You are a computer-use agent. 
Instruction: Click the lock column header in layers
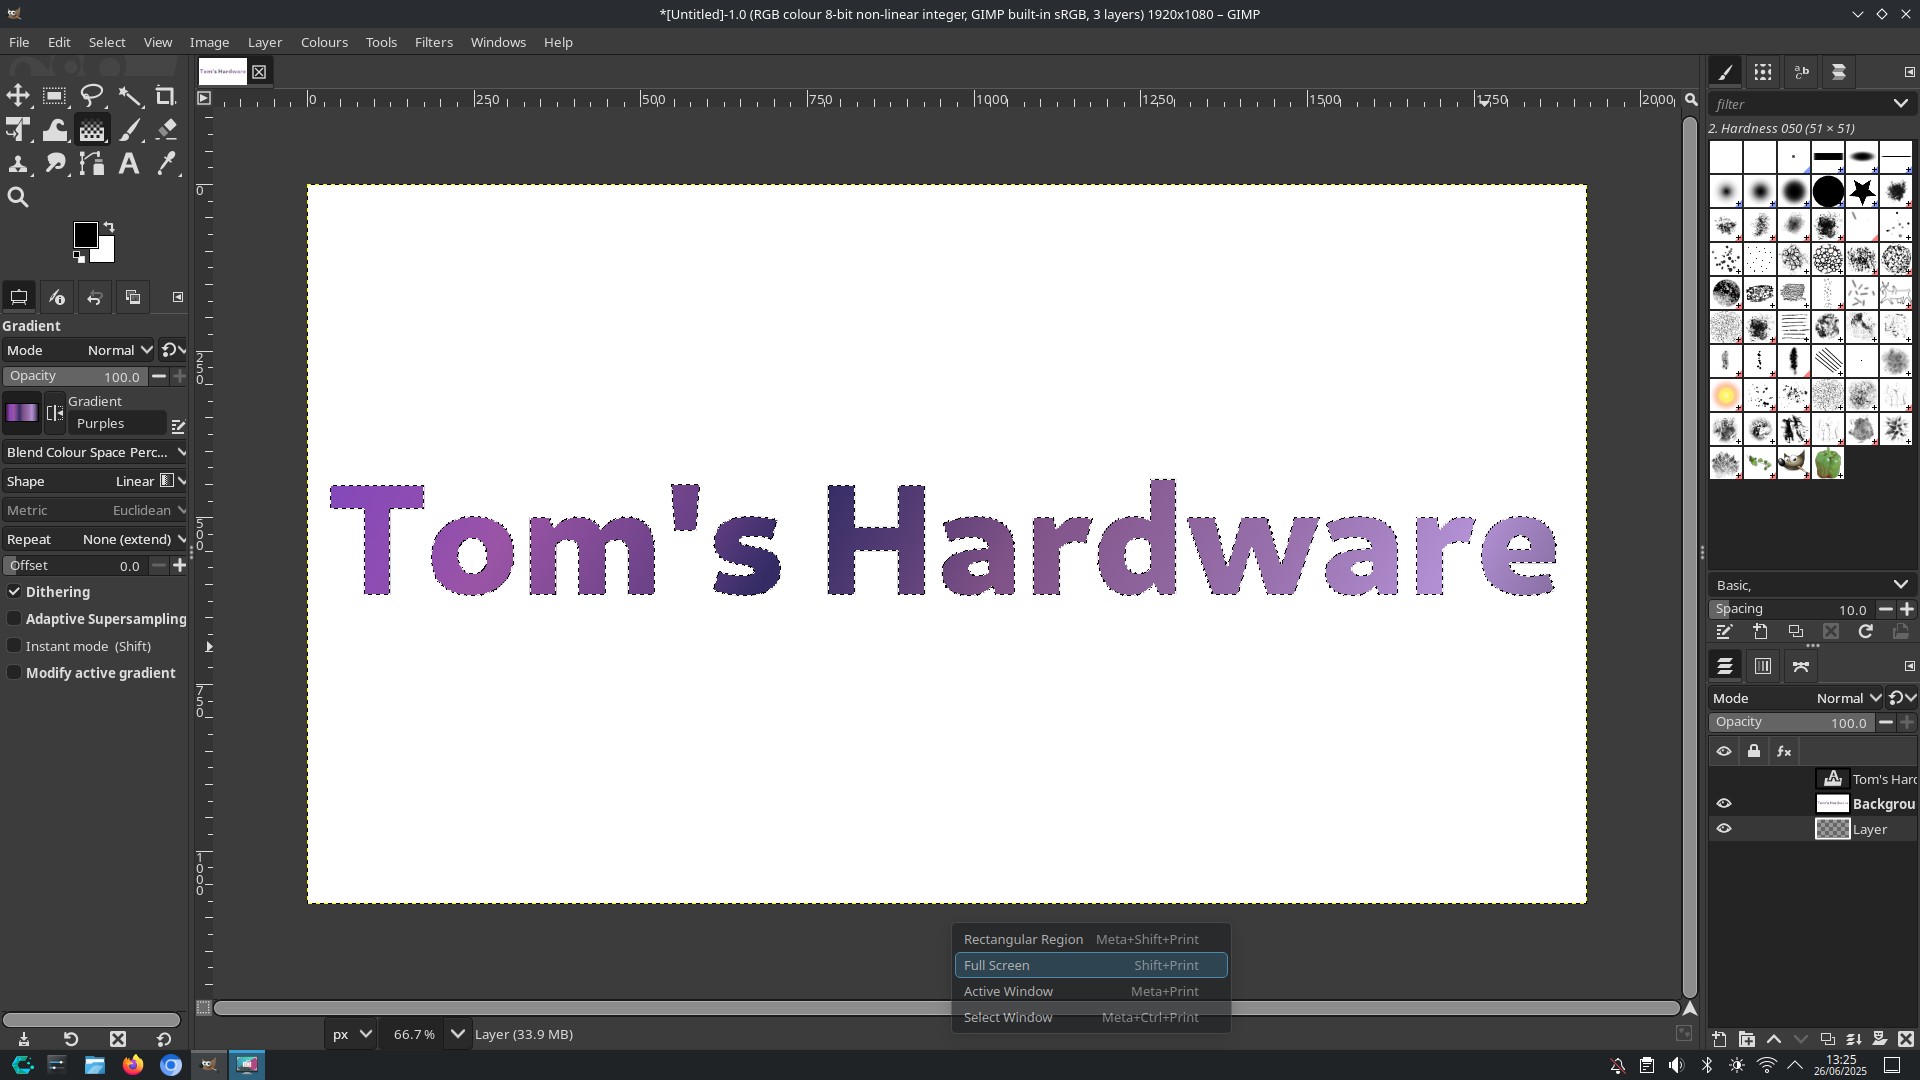pos(1754,751)
